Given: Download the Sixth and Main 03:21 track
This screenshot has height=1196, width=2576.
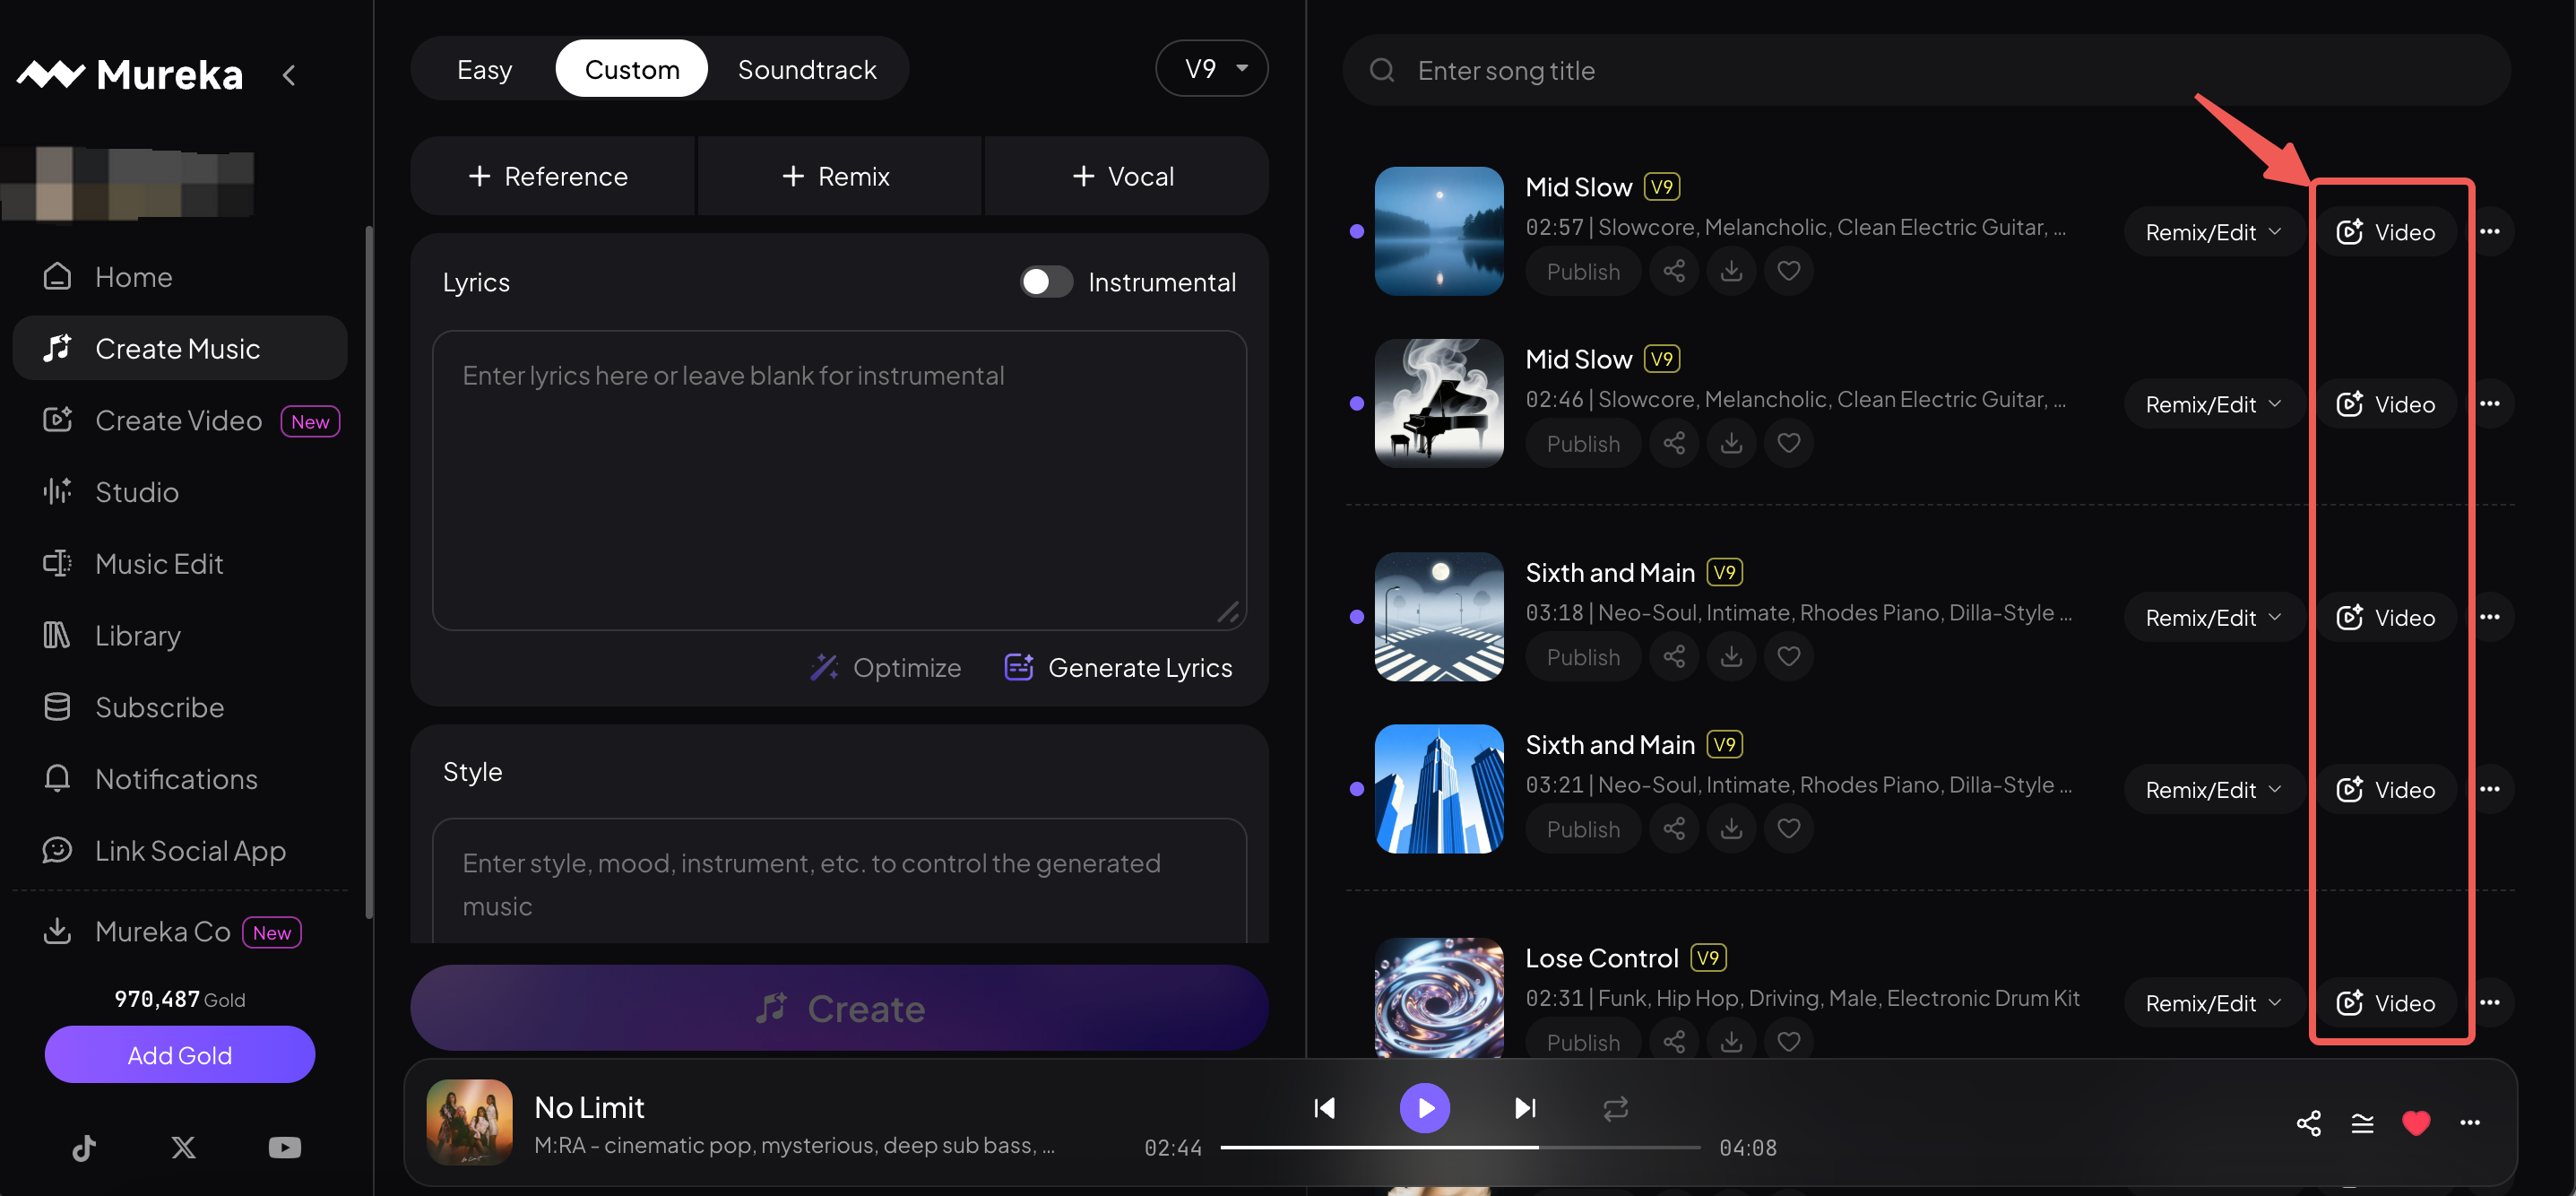Looking at the screenshot, I should click(1731, 829).
